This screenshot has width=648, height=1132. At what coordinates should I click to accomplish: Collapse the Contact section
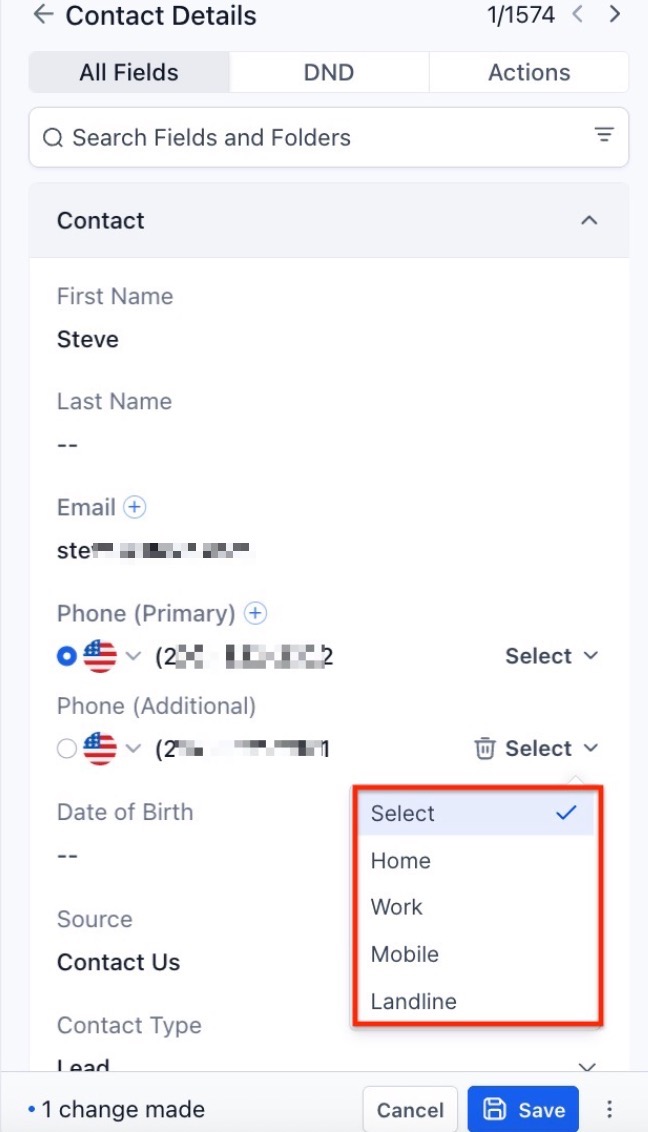pyautogui.click(x=589, y=220)
